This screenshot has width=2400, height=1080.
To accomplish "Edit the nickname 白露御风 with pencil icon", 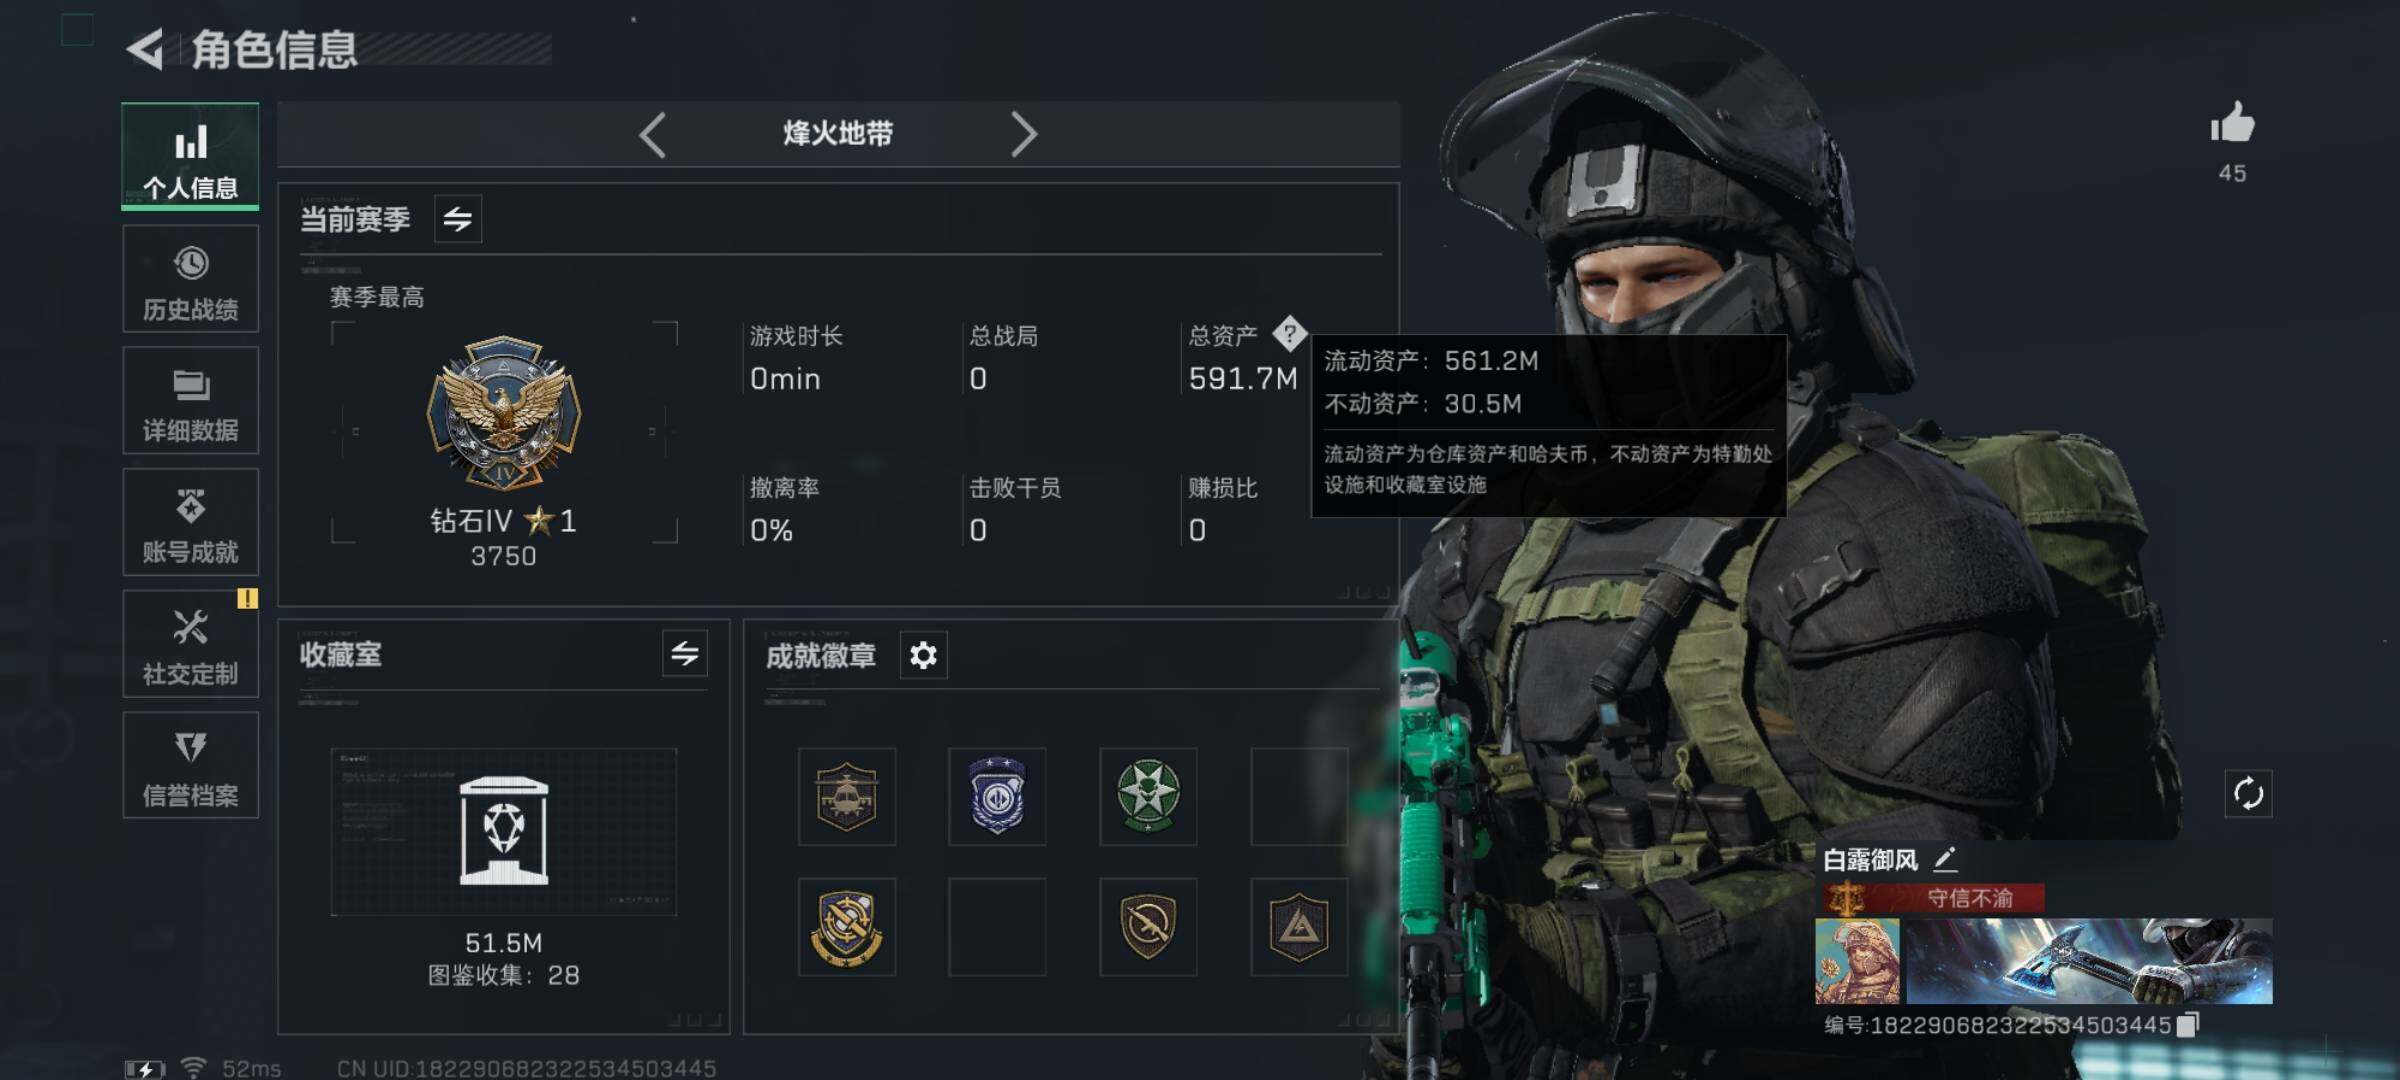I will tap(1945, 859).
